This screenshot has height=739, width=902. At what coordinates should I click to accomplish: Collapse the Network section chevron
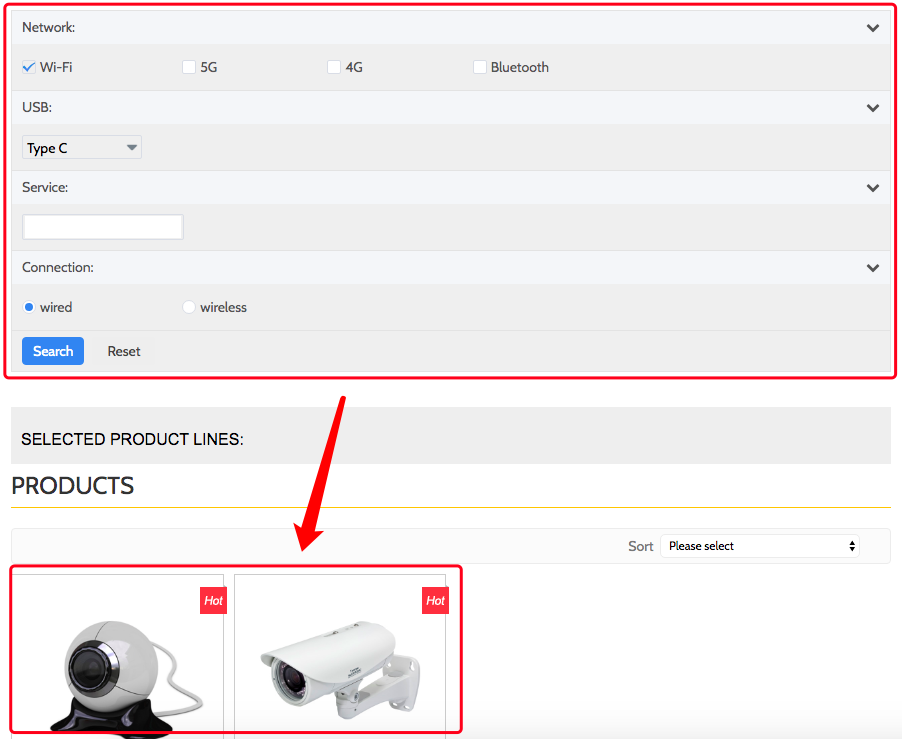click(x=872, y=28)
